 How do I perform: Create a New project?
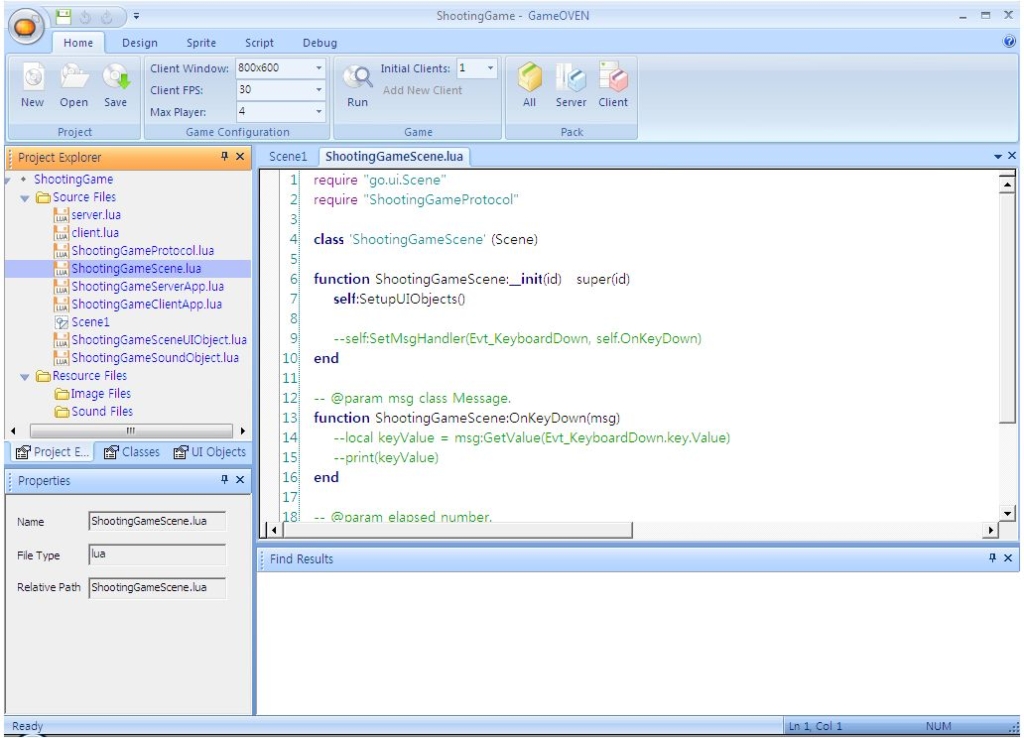33,85
